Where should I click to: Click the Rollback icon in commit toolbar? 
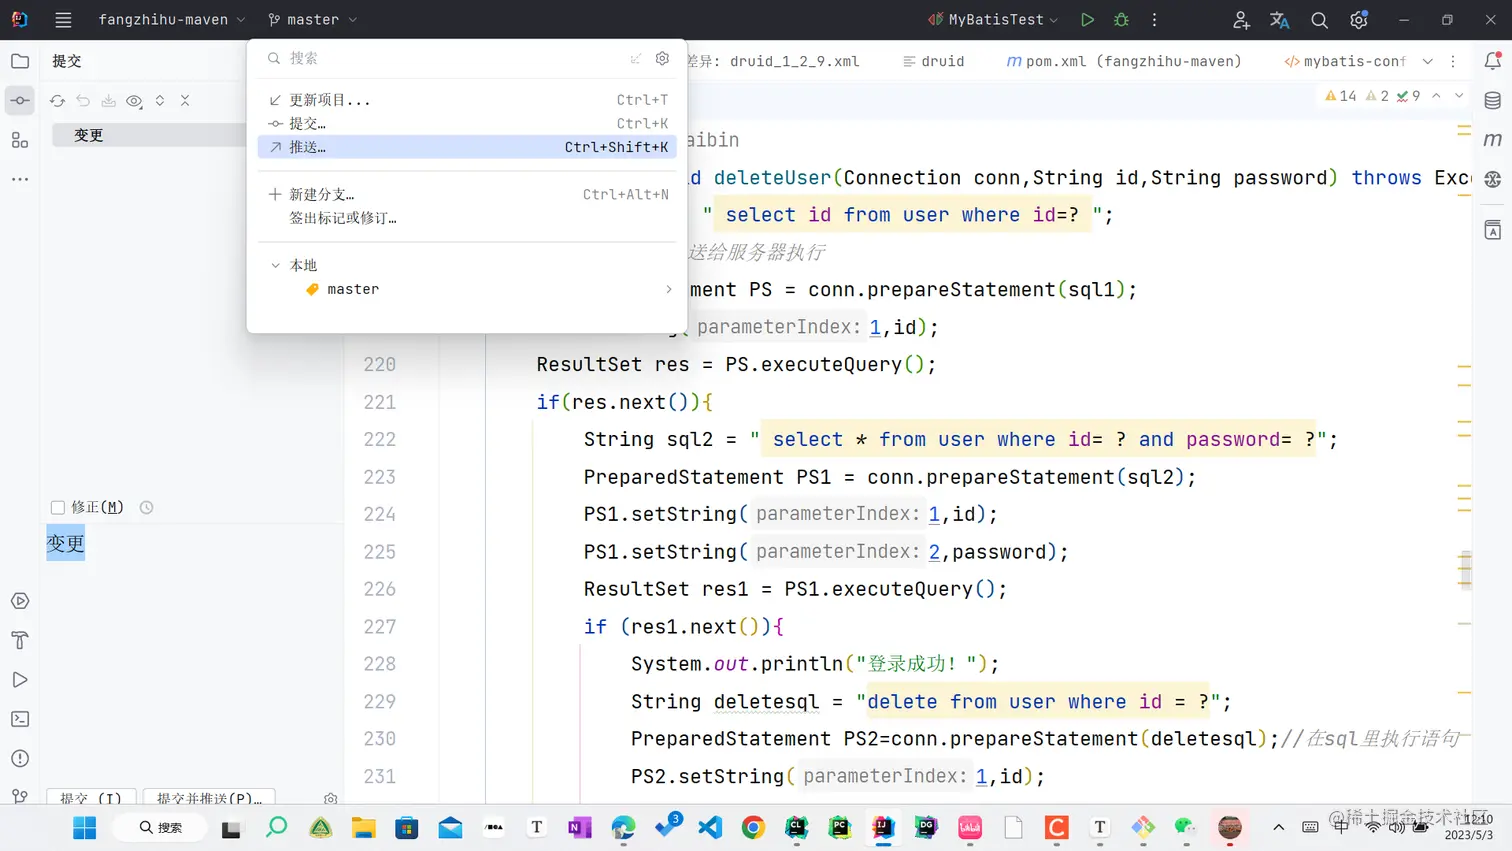click(x=83, y=101)
